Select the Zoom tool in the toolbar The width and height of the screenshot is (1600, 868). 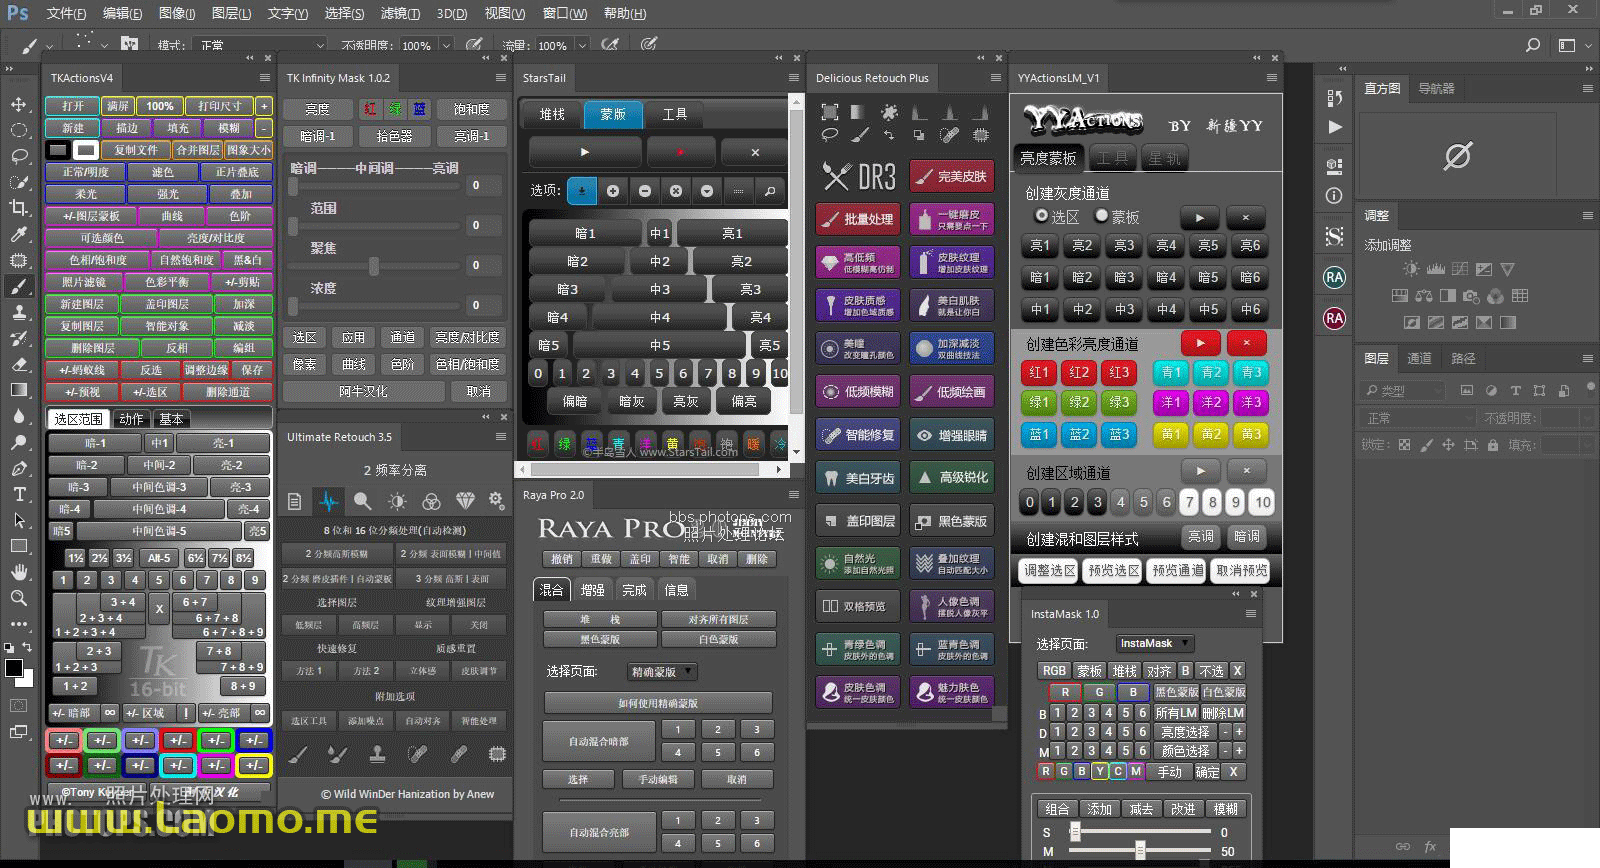(x=19, y=598)
